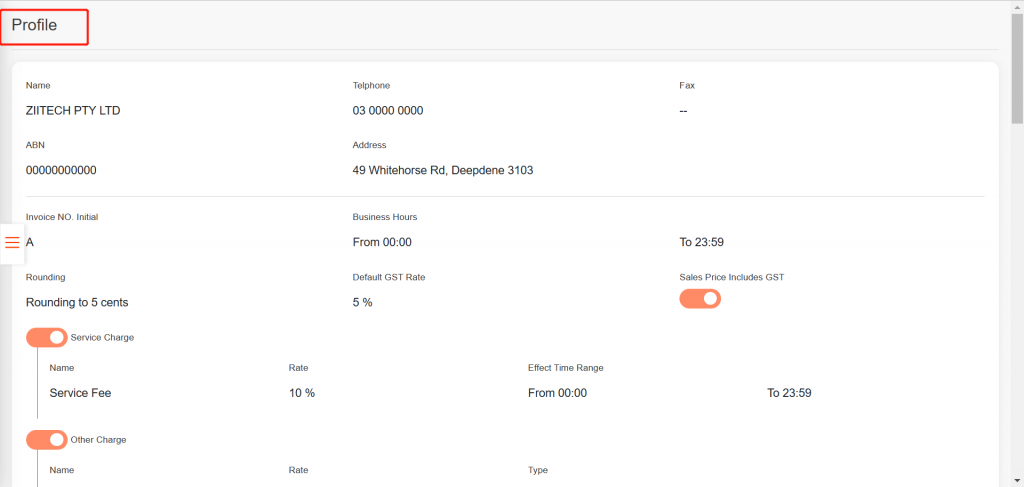Disable the Service Charge toggle

point(46,338)
